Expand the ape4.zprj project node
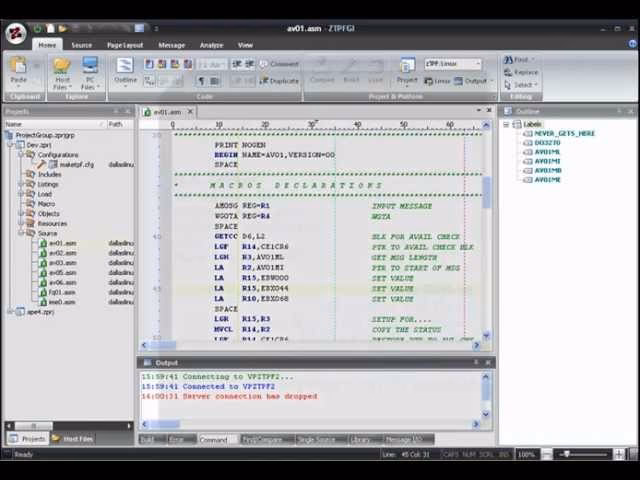 click(x=10, y=312)
